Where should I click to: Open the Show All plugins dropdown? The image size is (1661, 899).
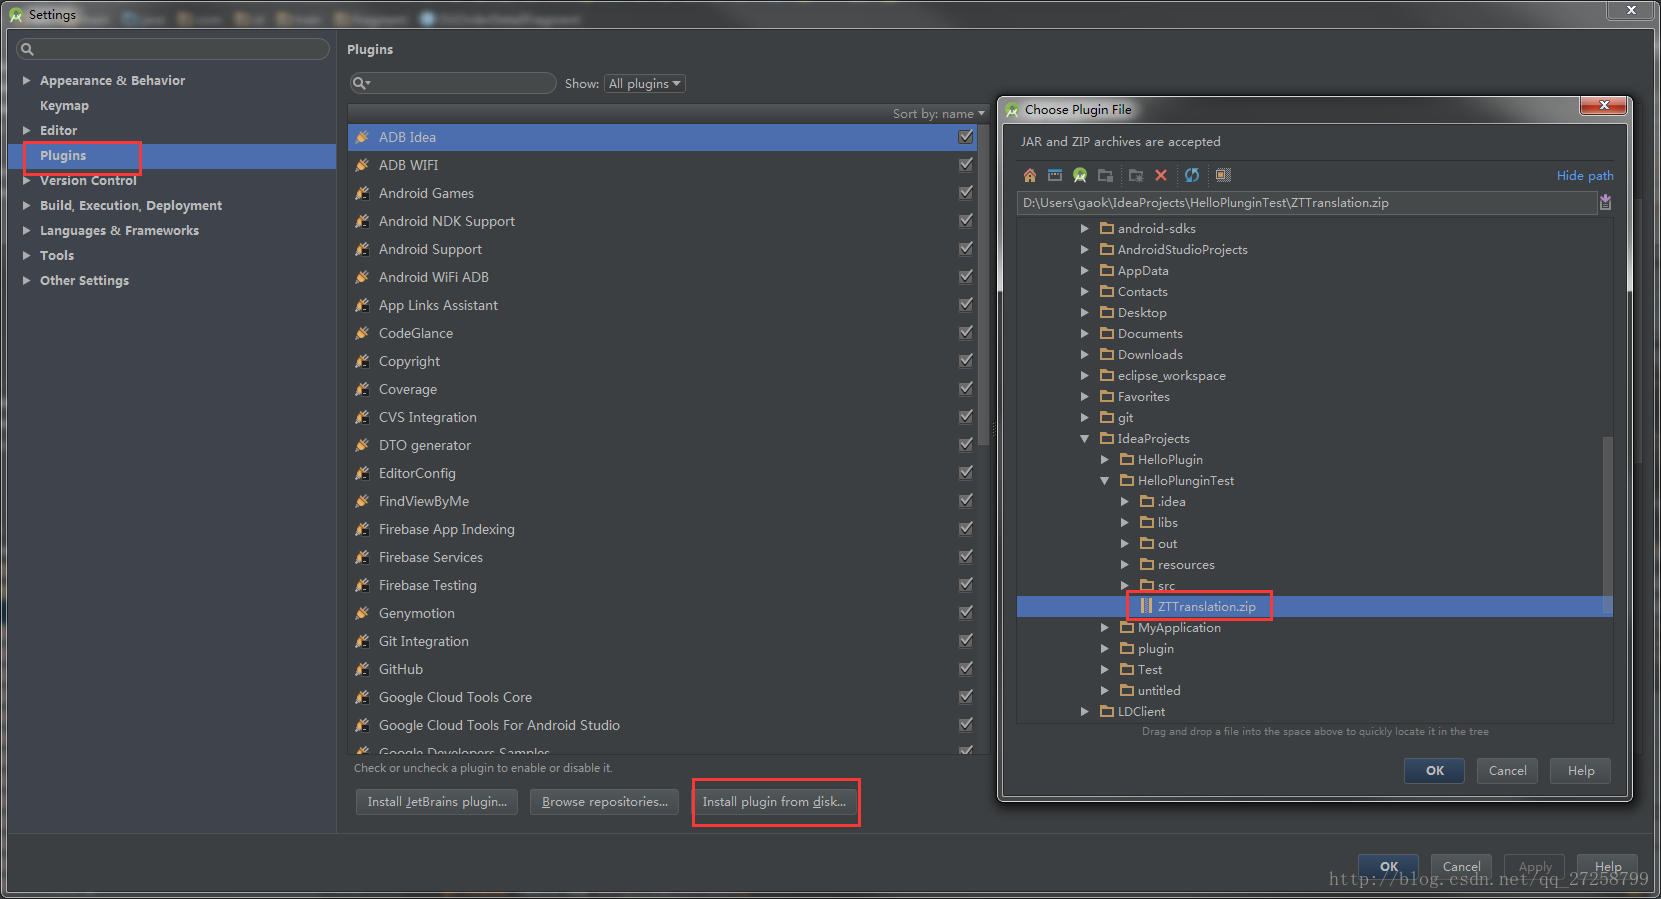tap(645, 84)
